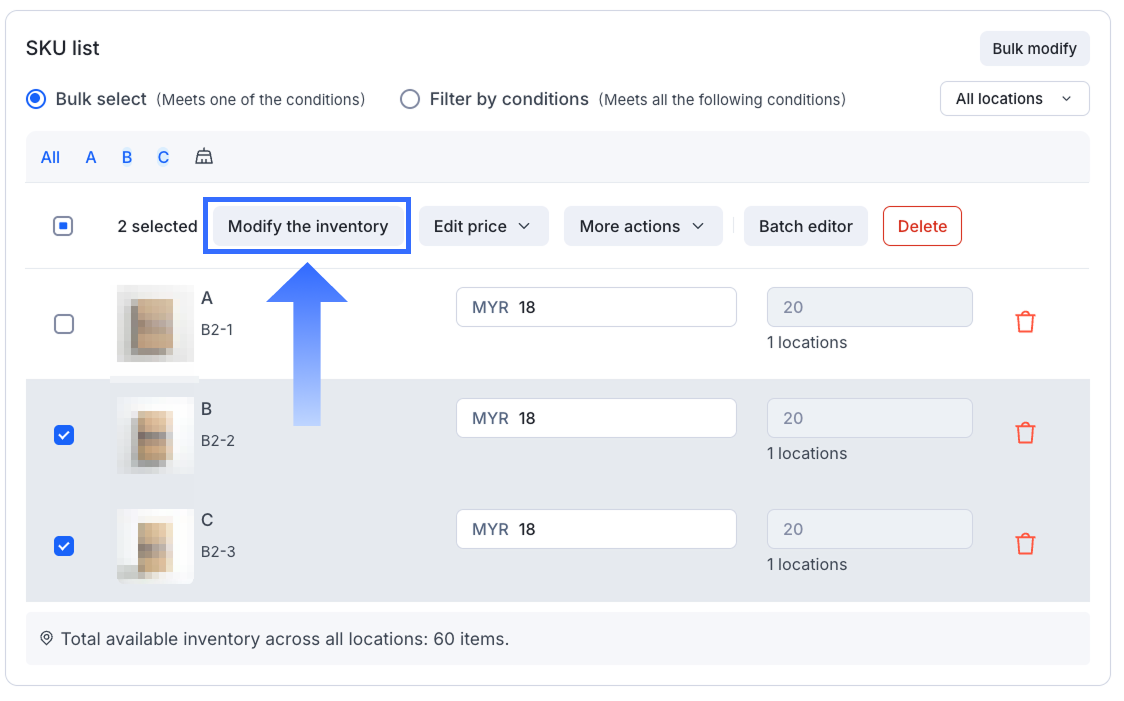This screenshot has height=701, width=1124.
Task: Click the trash icon for SKU A
Action: pos(1025,322)
